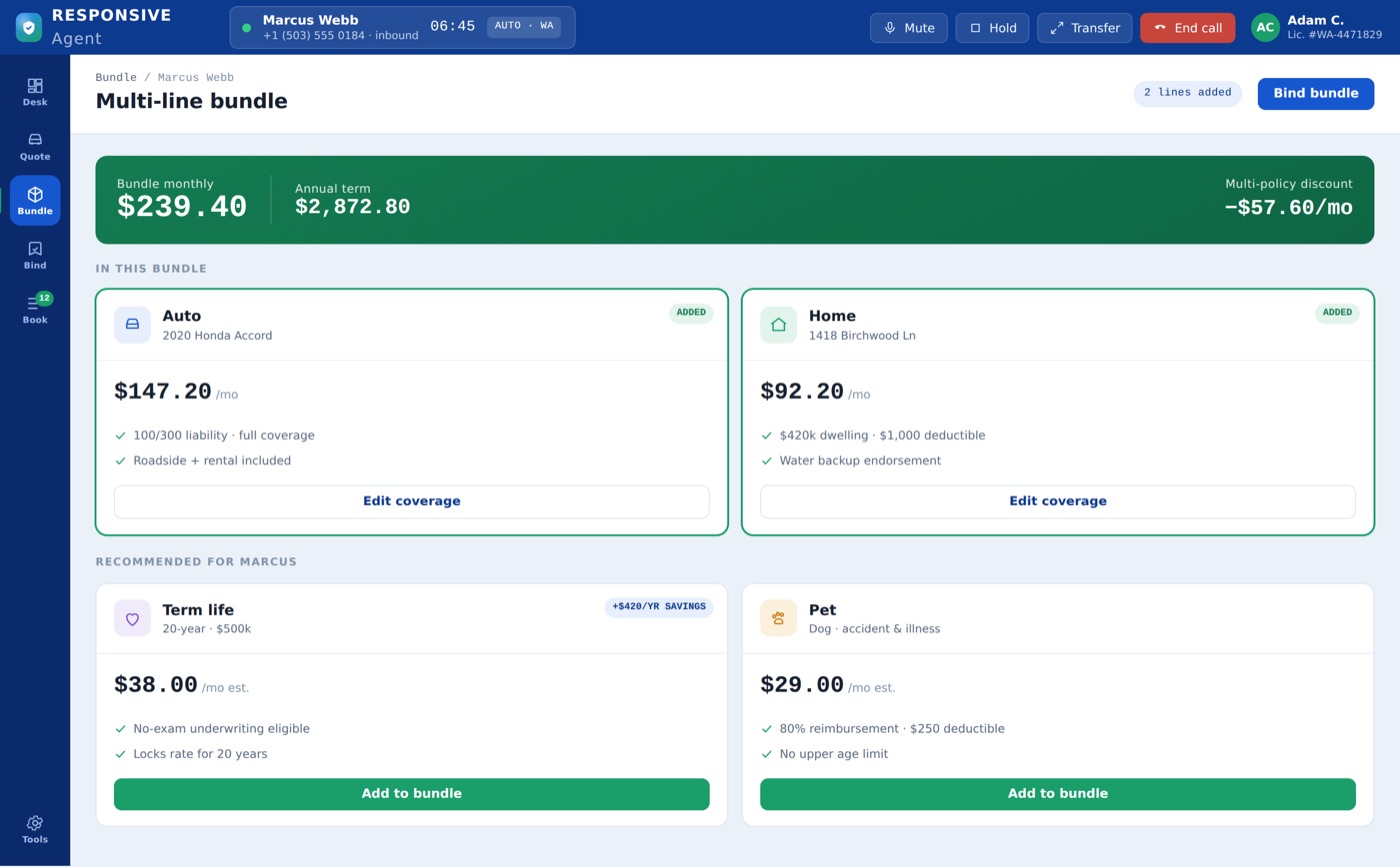The image size is (1400, 867).
Task: Click the +$420/YR SAVINGS badge
Action: coord(658,607)
